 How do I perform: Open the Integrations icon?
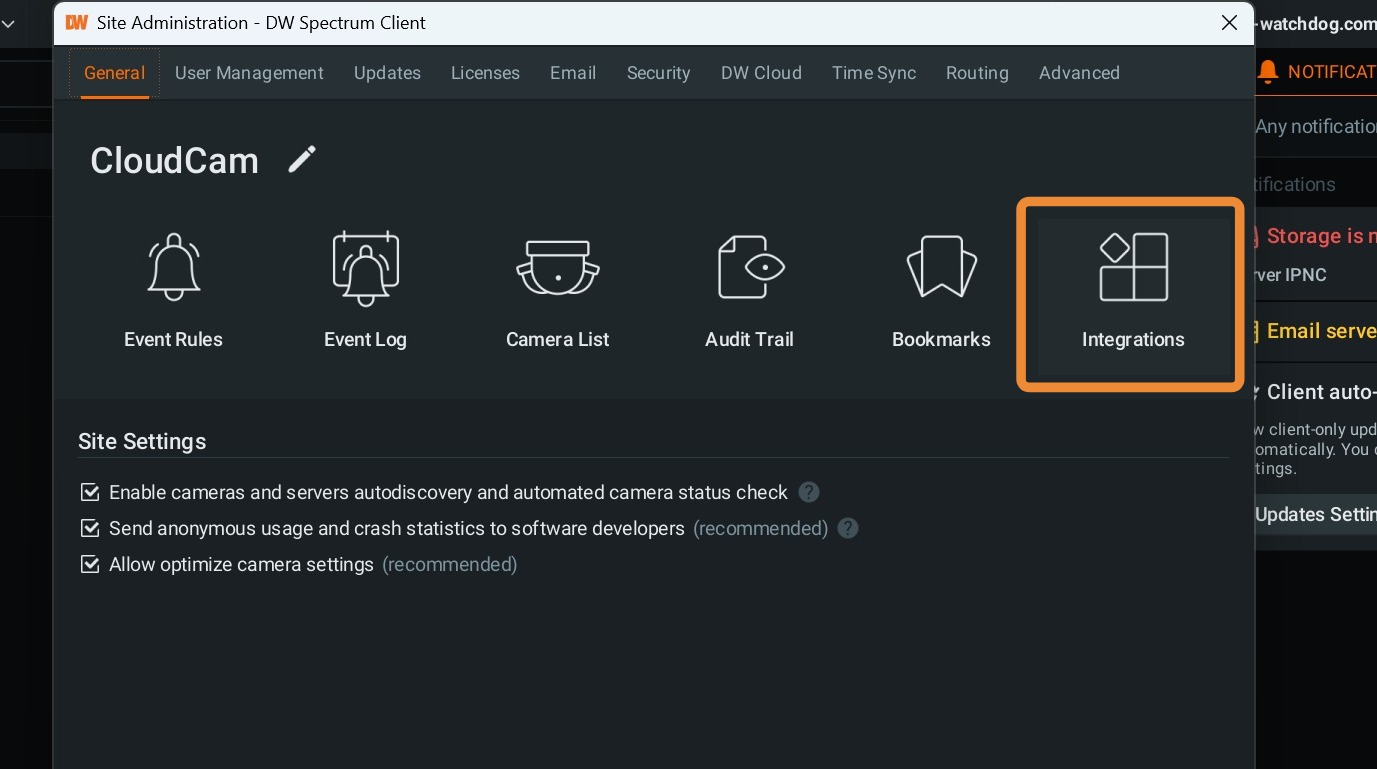tap(1133, 268)
